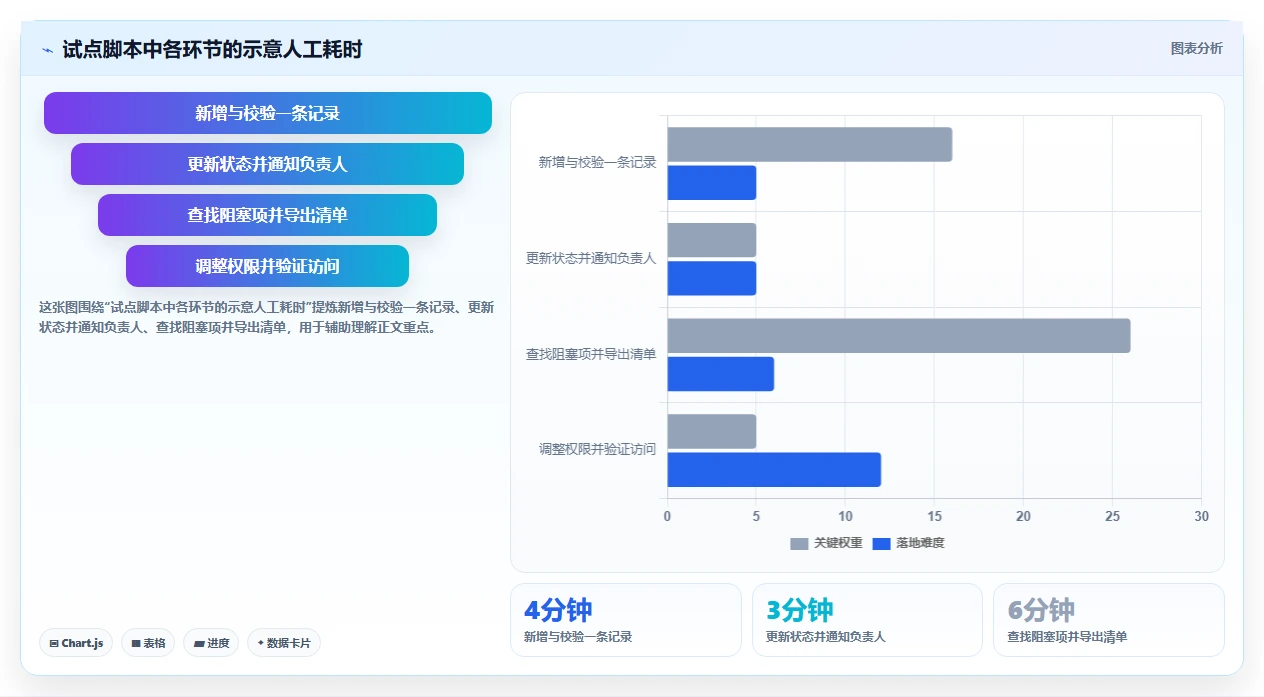Image resolution: width=1264 pixels, height=697 pixels.
Task: Click the 进度 tag chip
Action: pos(211,643)
